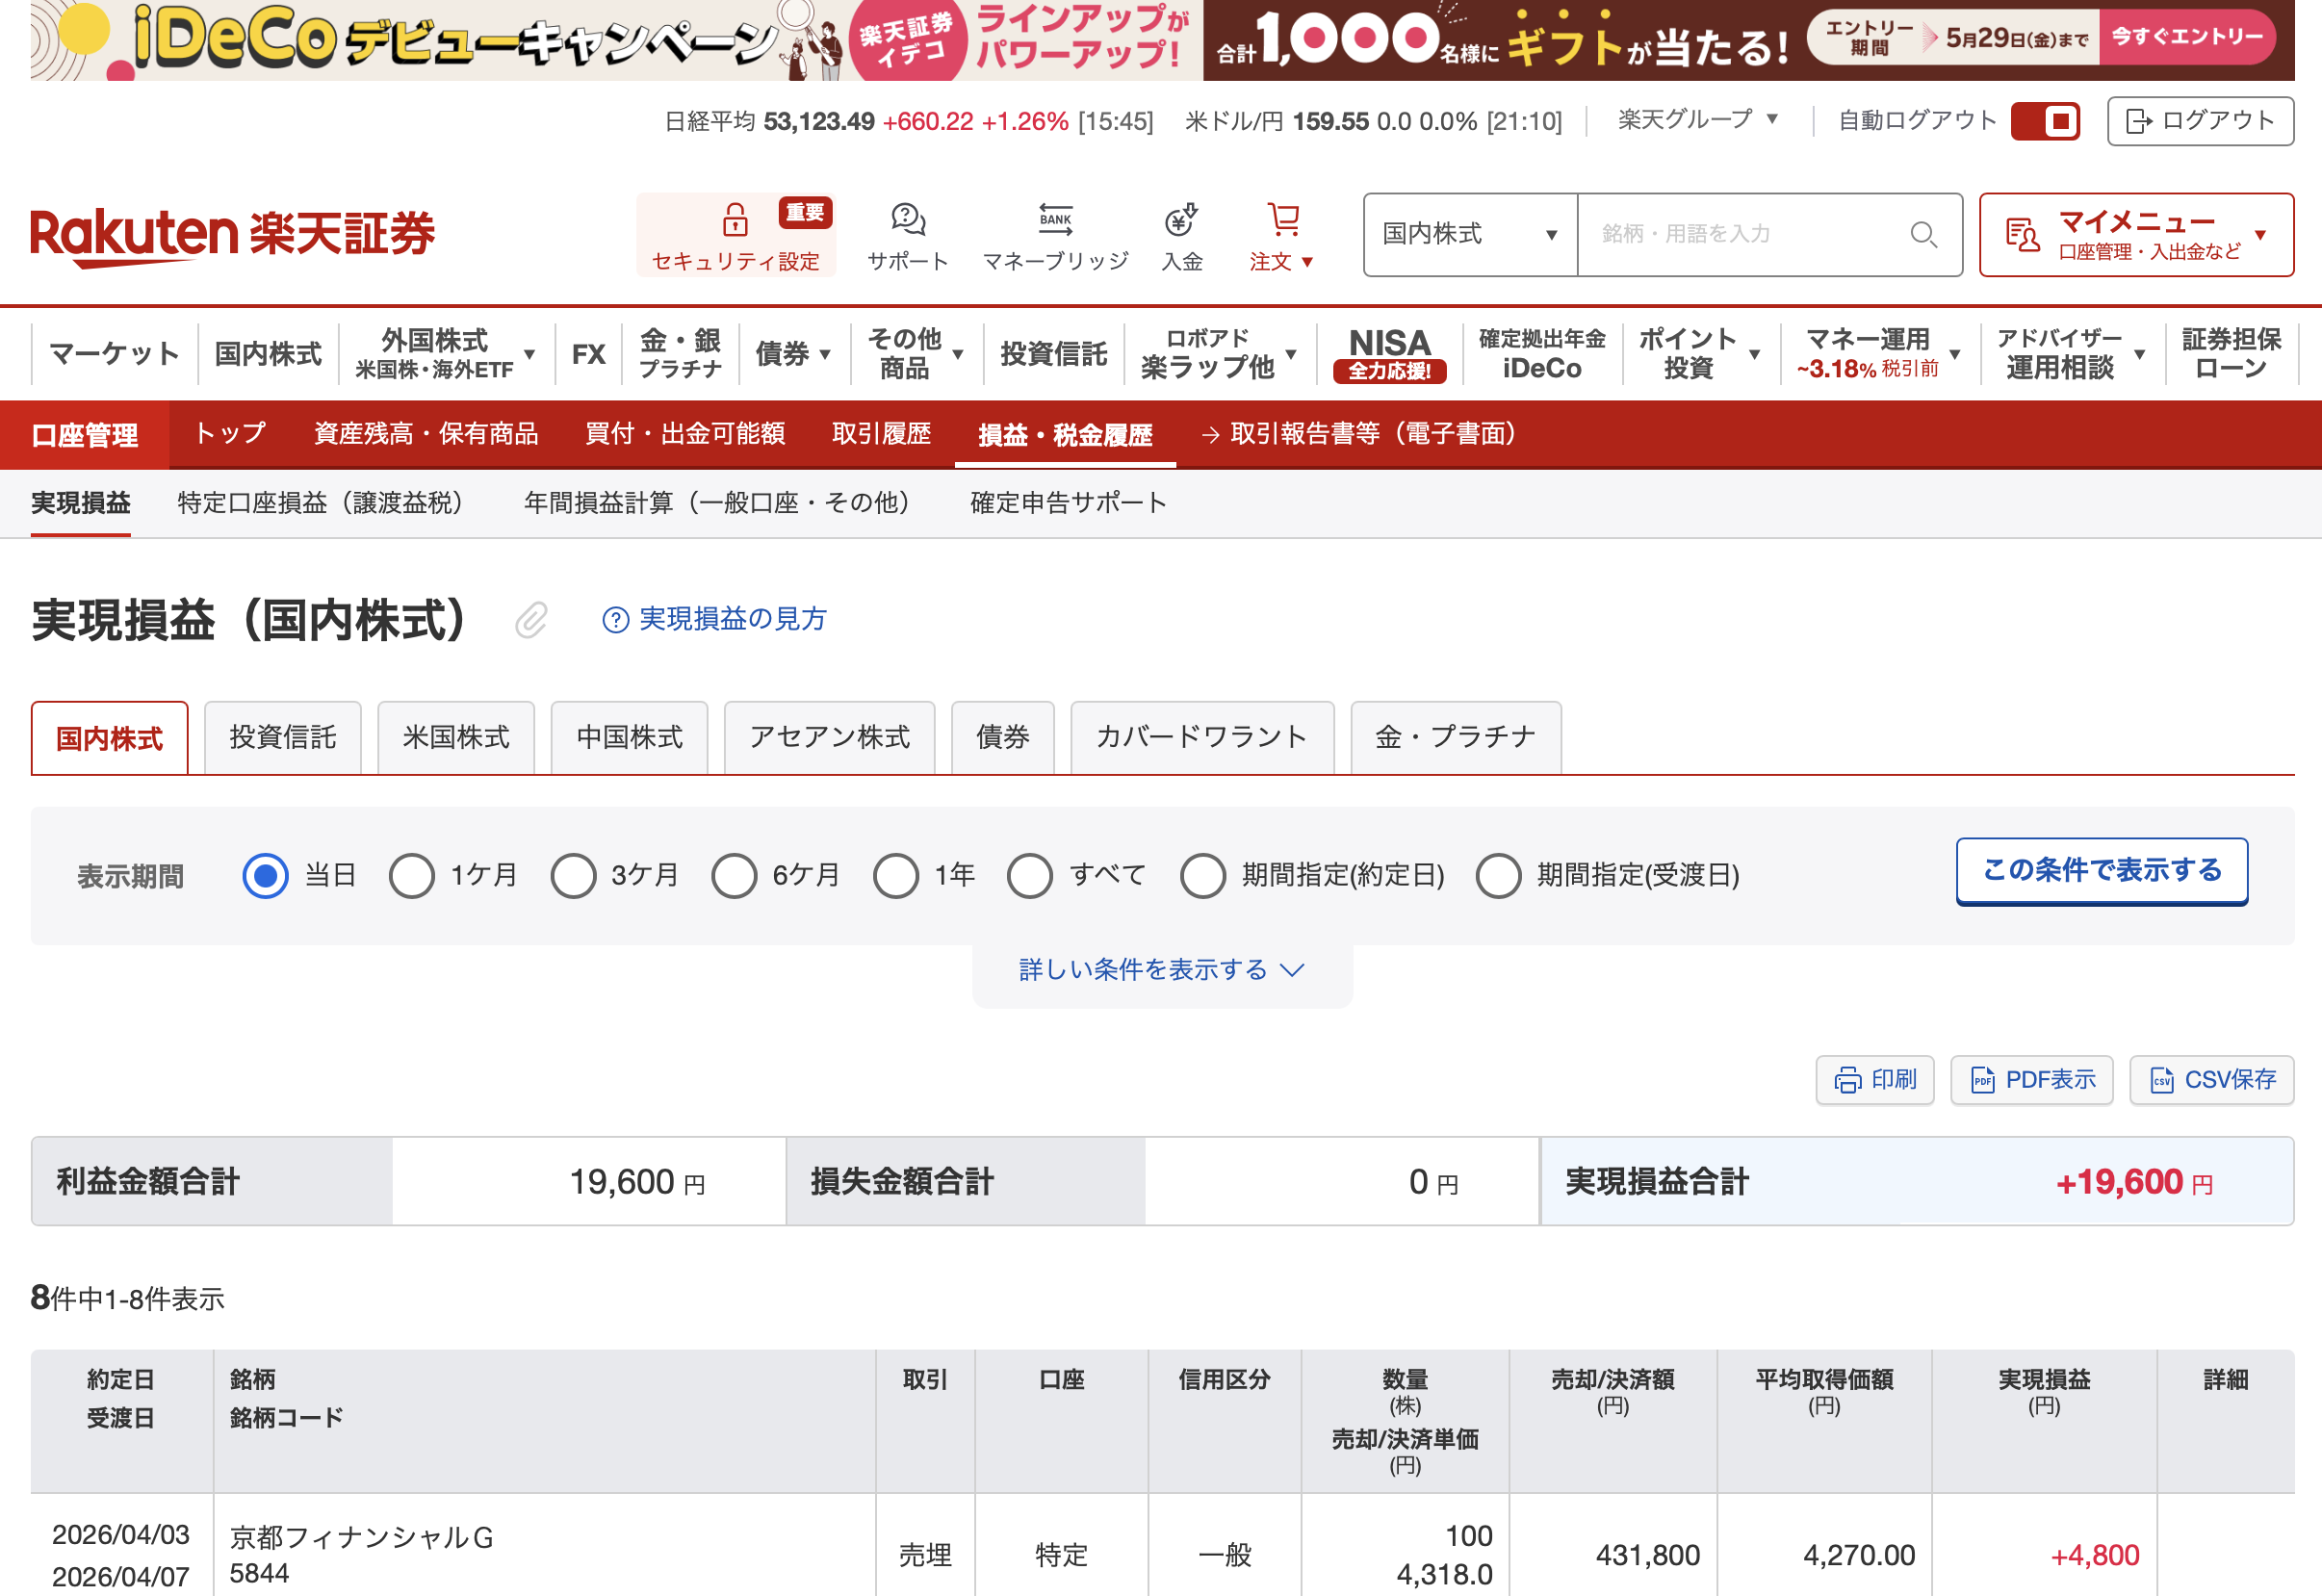
Task: Expand the マイメニュー dropdown
Action: (2136, 235)
